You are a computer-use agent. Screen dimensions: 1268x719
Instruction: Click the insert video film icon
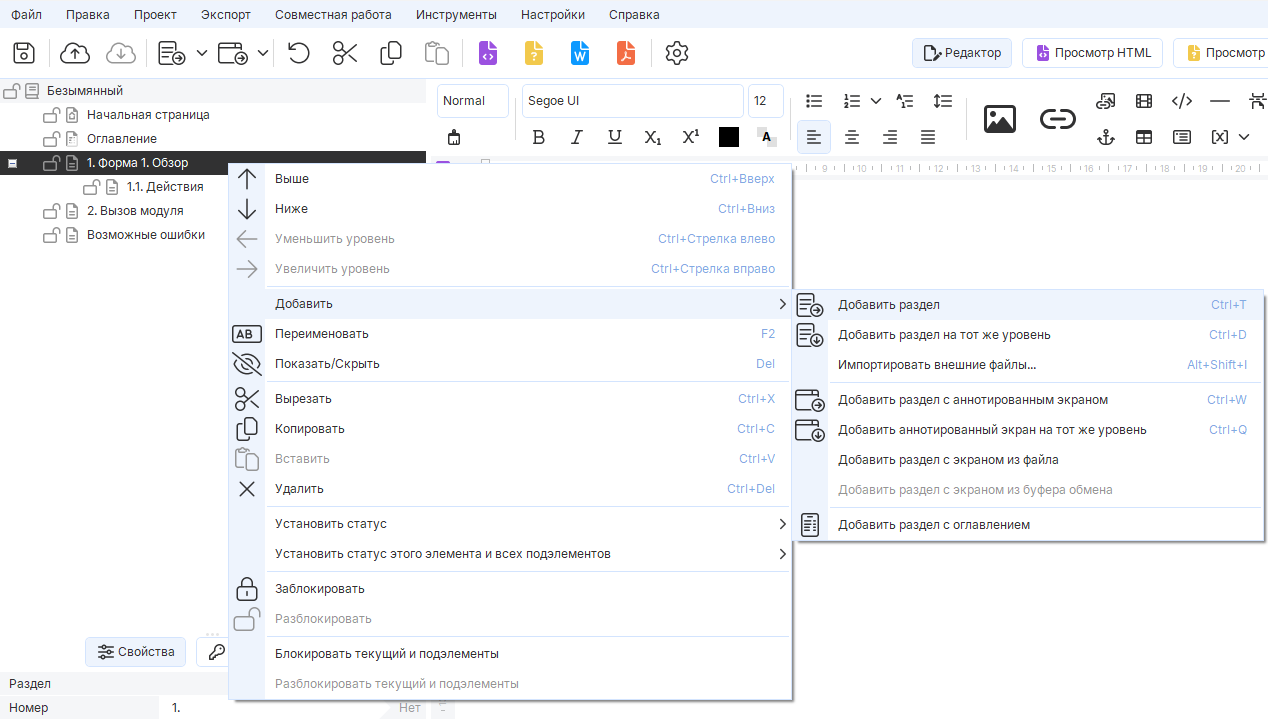pos(1144,101)
